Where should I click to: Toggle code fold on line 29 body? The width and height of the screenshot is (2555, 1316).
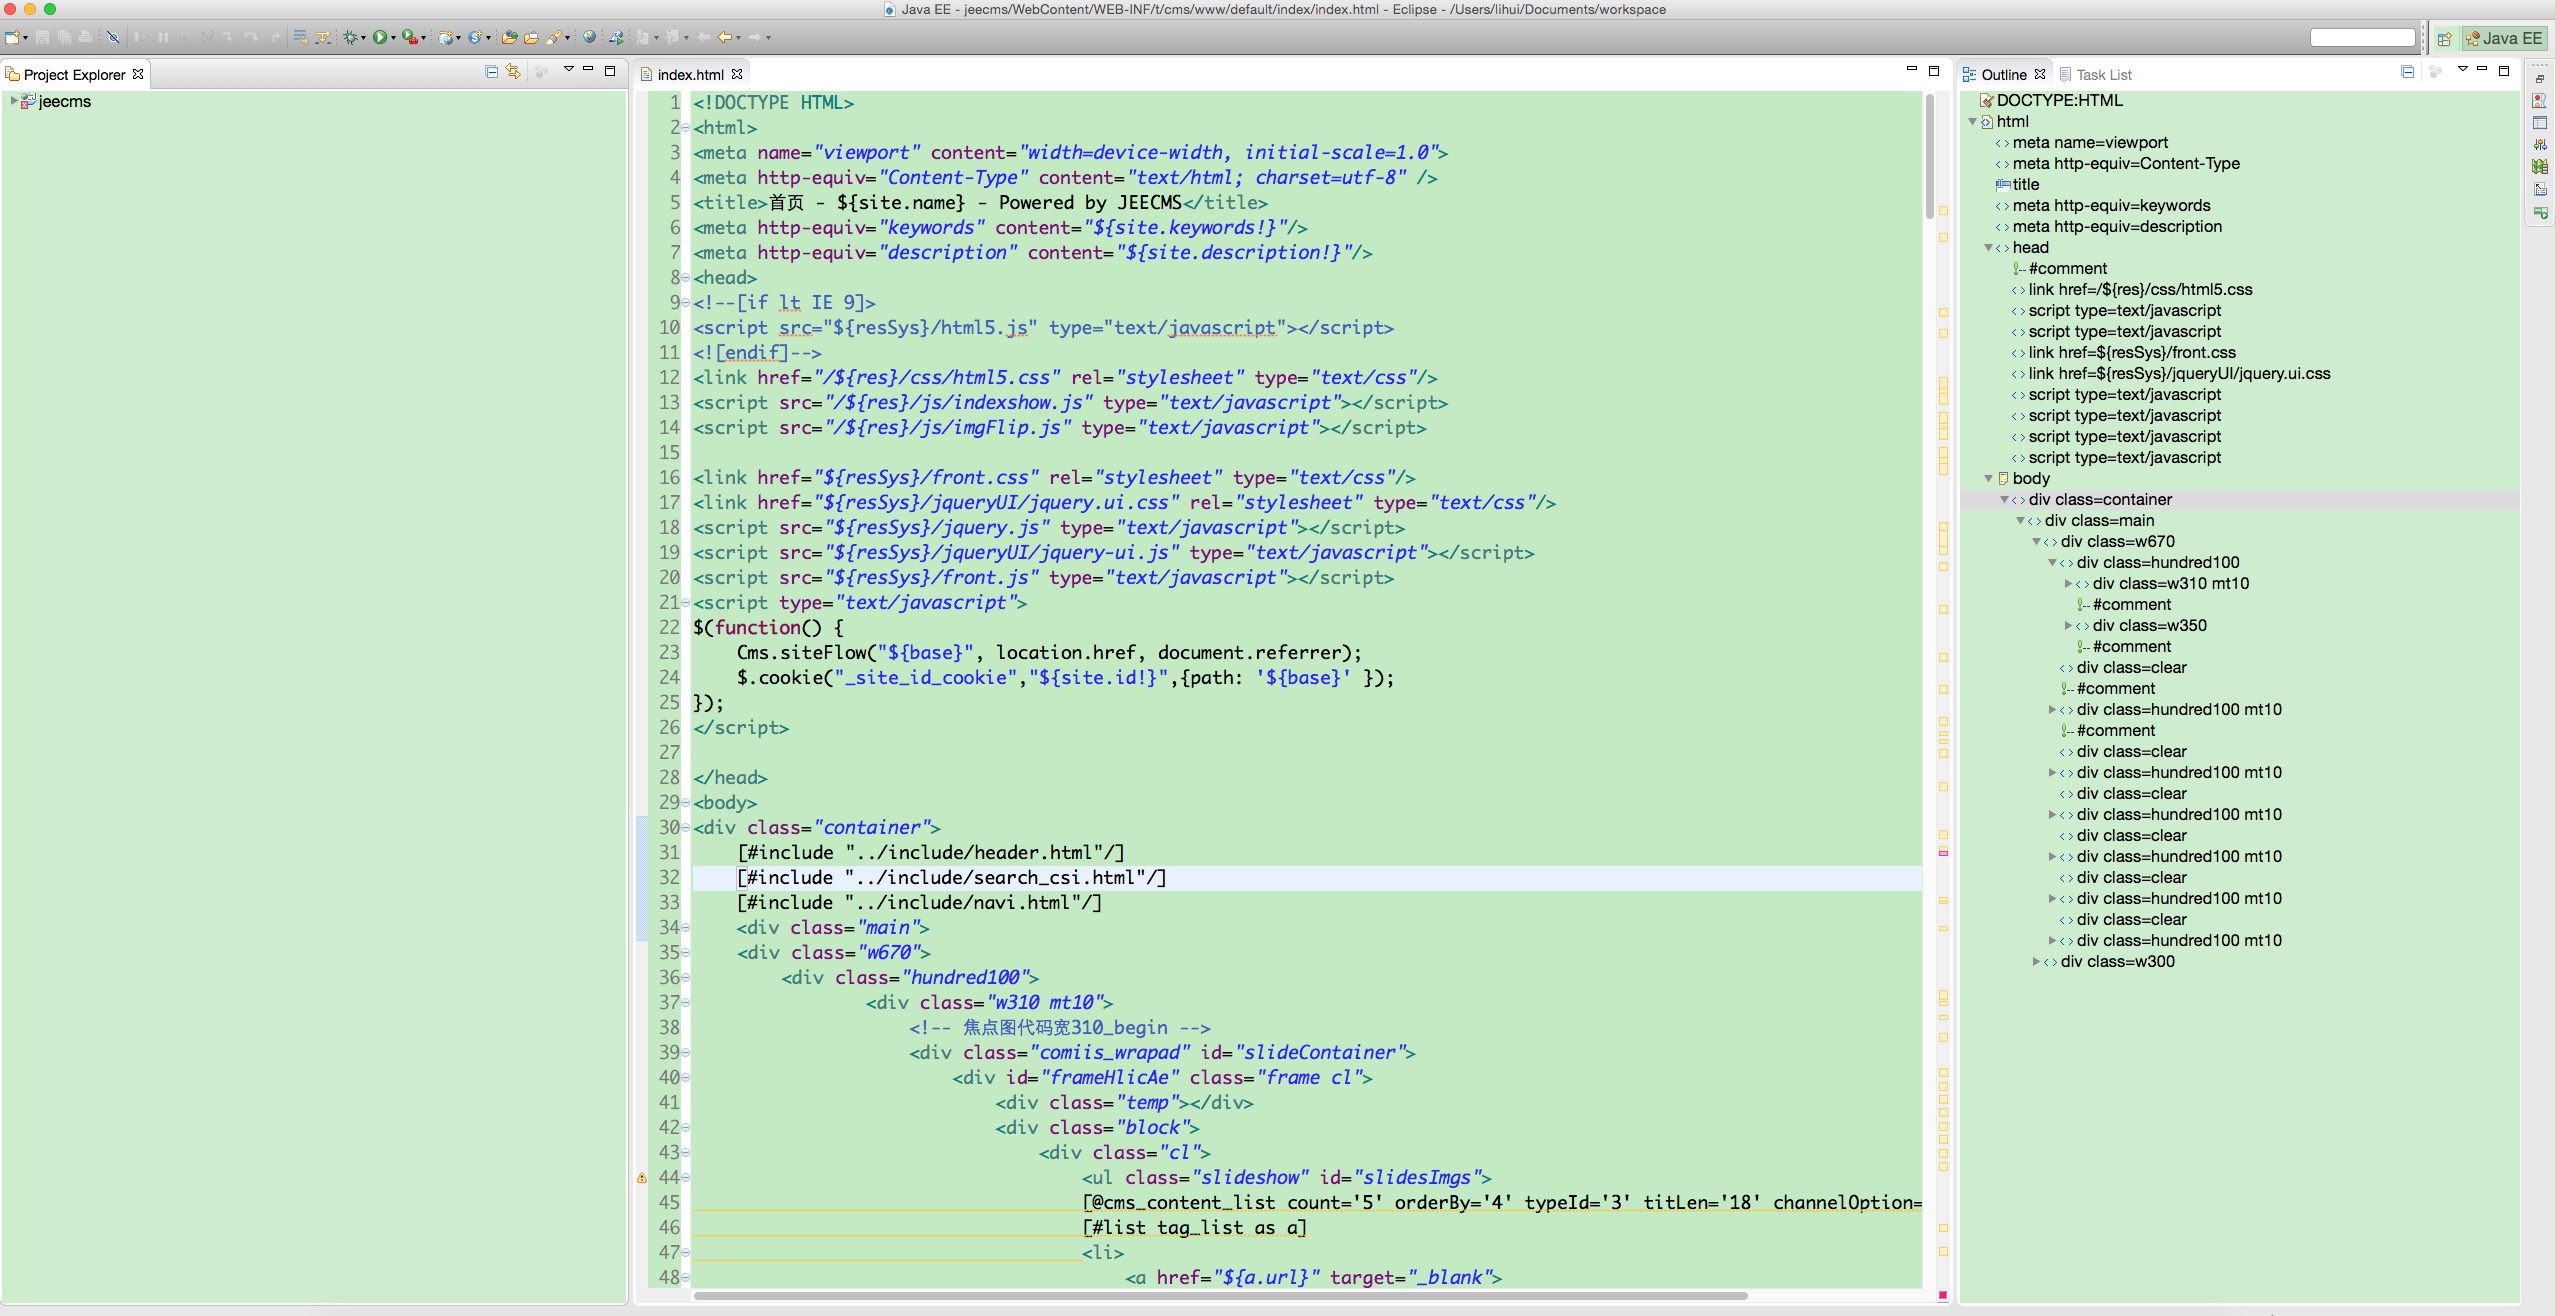685,803
